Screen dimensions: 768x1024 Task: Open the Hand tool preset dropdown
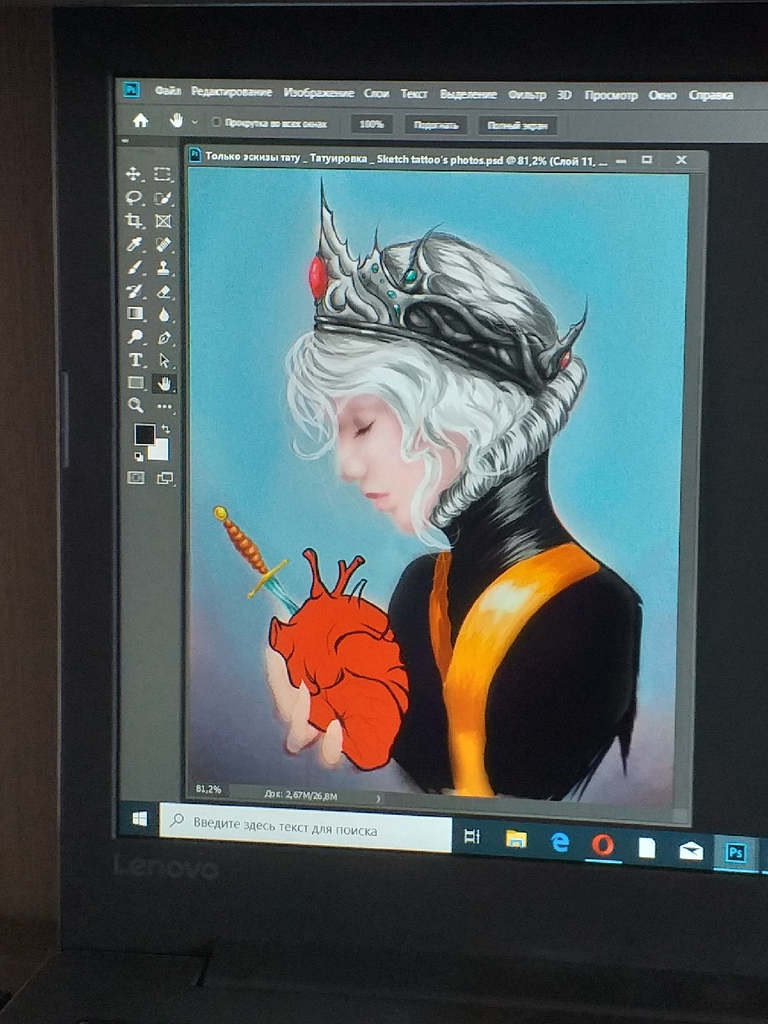pos(195,122)
